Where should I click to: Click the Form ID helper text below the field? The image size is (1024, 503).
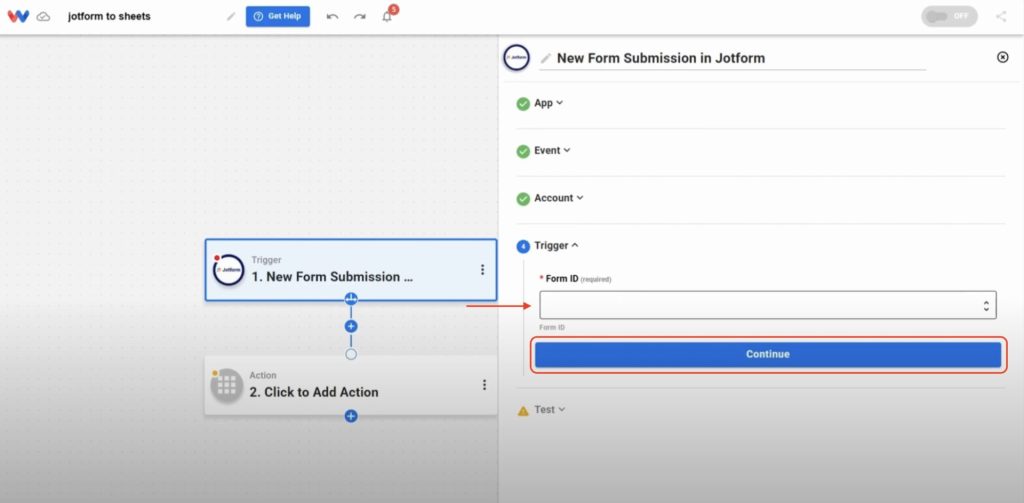click(x=552, y=327)
